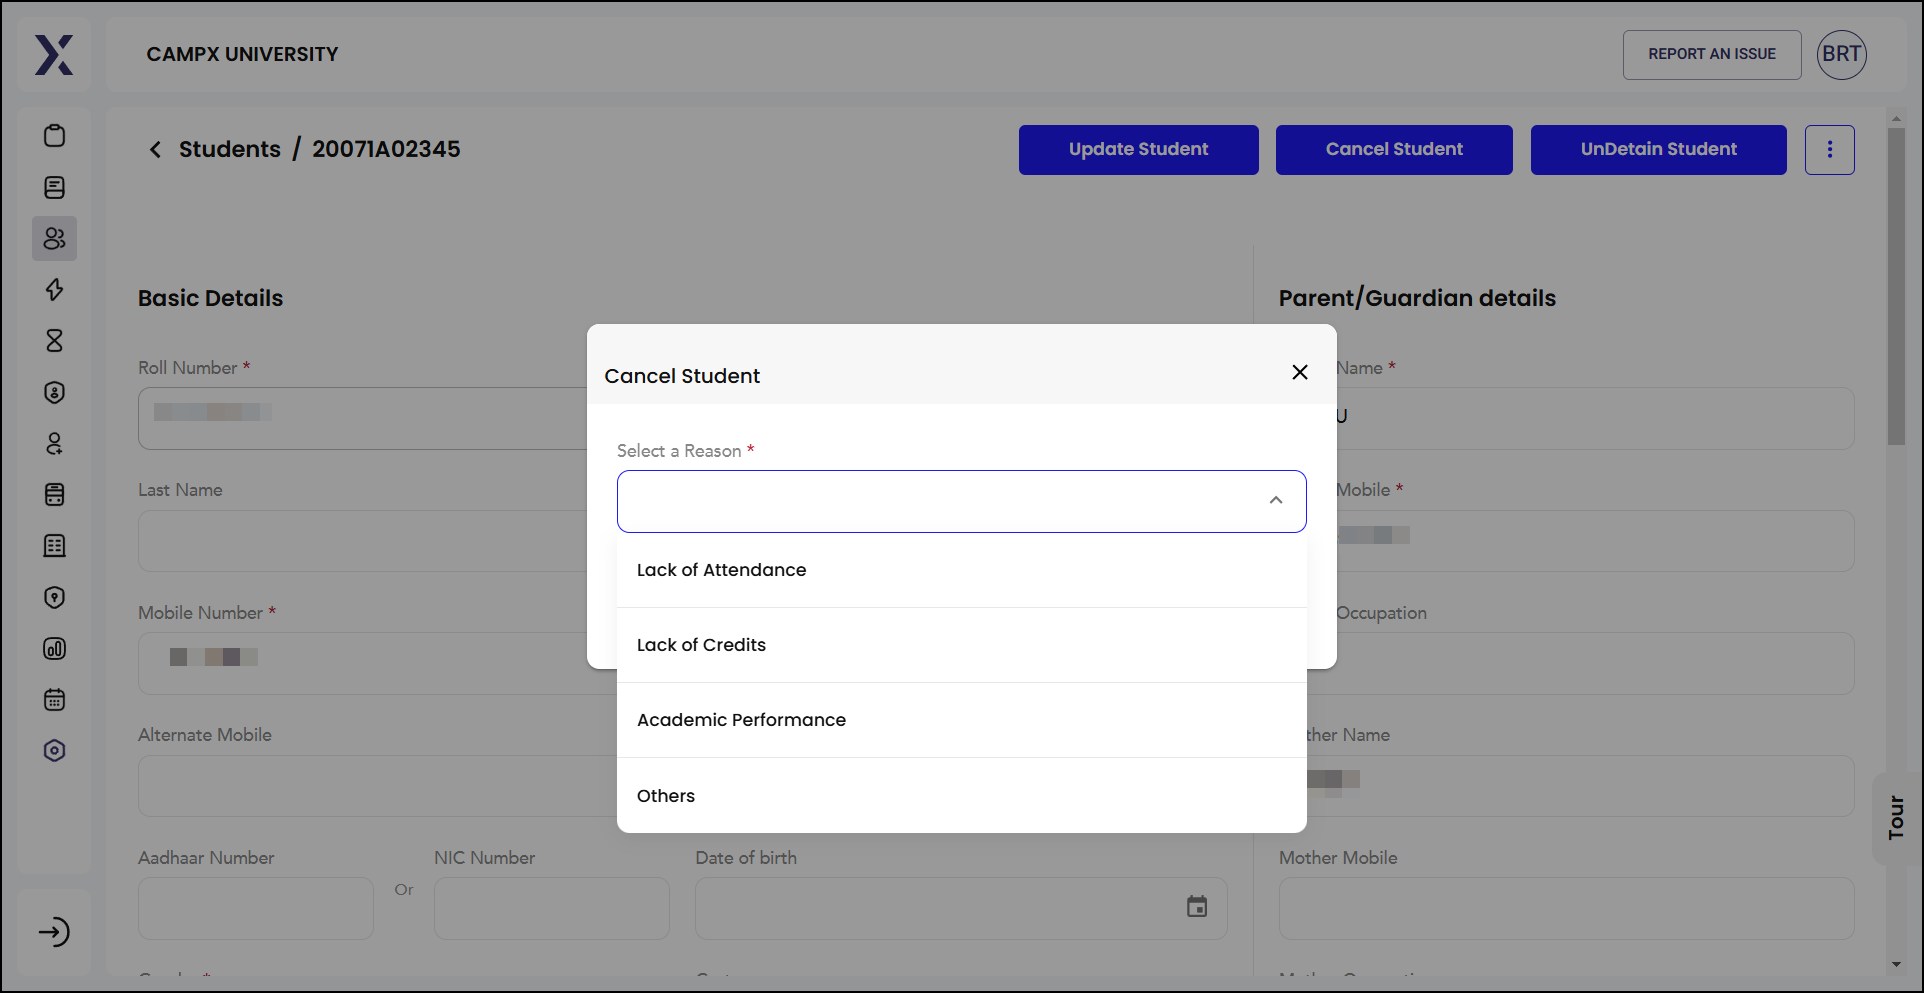Image resolution: width=1924 pixels, height=993 pixels.
Task: Open the calendar sidebar icon
Action: pos(55,699)
